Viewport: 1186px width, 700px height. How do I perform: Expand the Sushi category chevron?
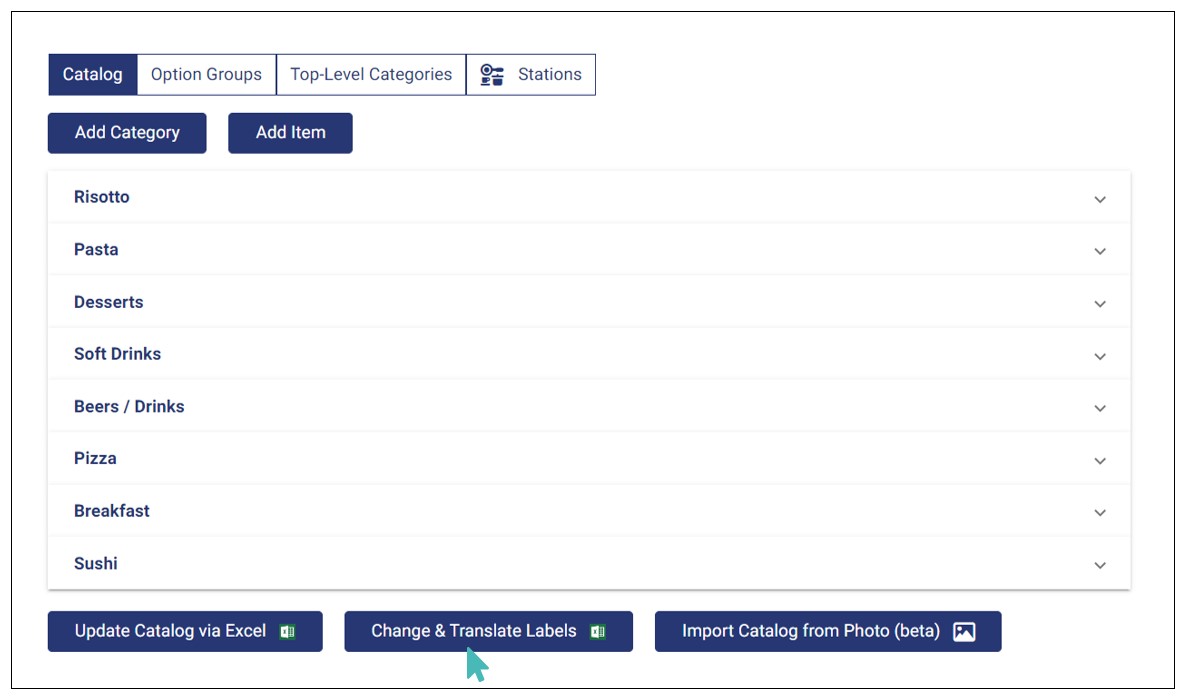click(x=1100, y=565)
